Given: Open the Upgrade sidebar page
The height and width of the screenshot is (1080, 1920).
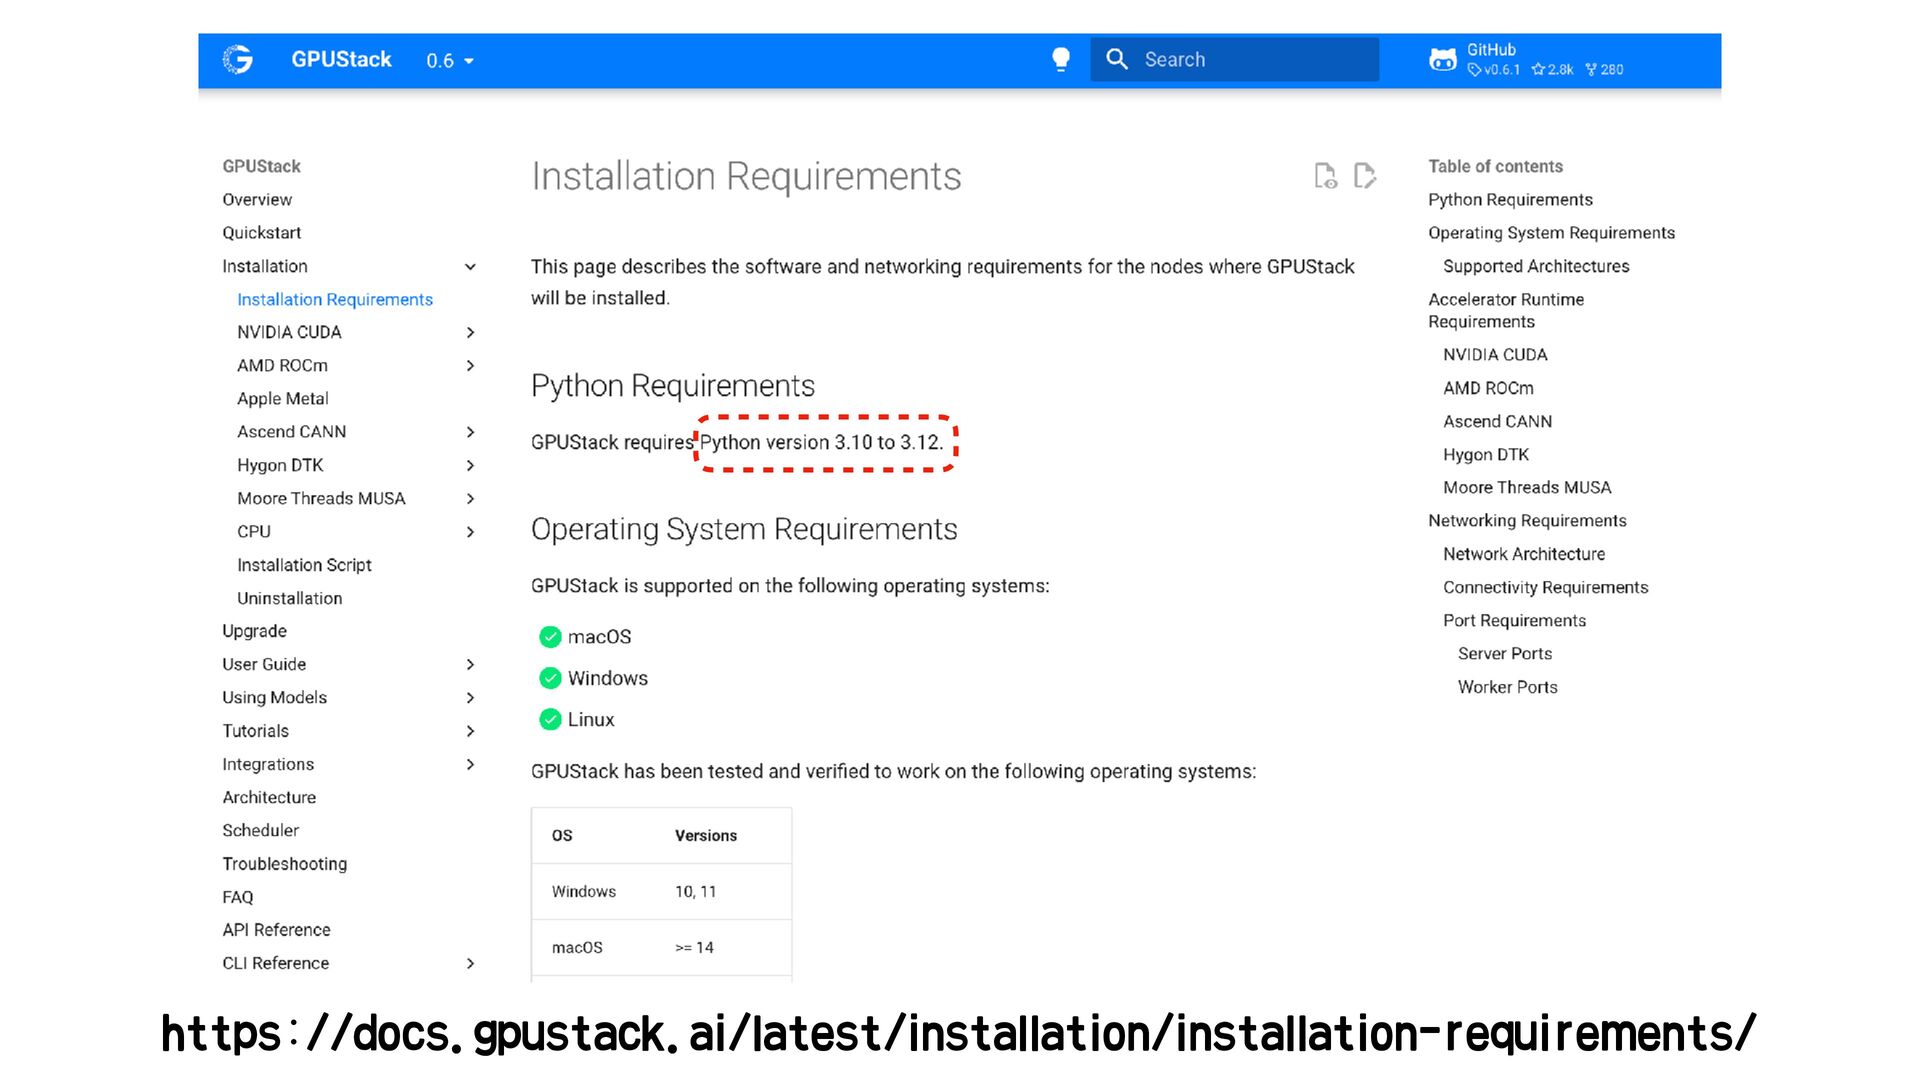Looking at the screenshot, I should click(254, 631).
